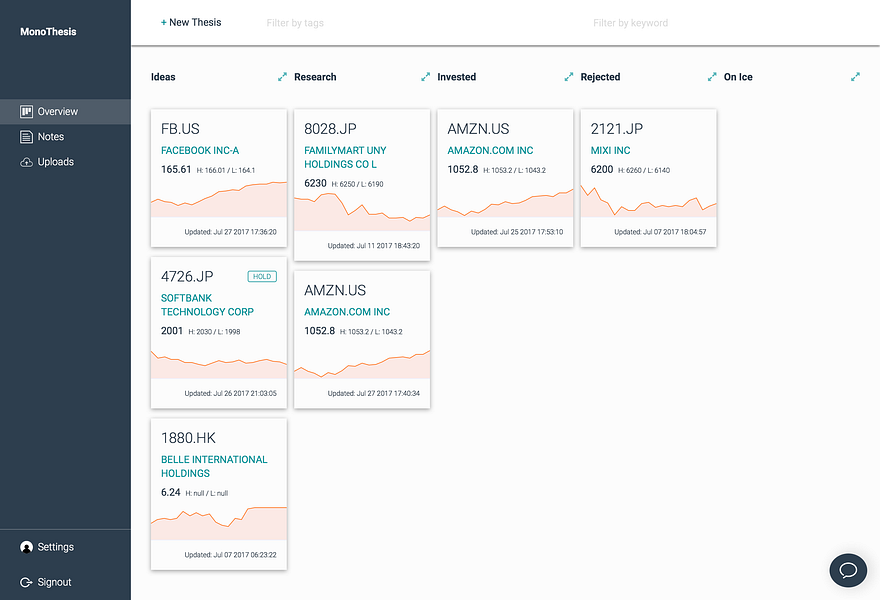
Task: Click the 8028.JP price chart
Action: pos(362,212)
